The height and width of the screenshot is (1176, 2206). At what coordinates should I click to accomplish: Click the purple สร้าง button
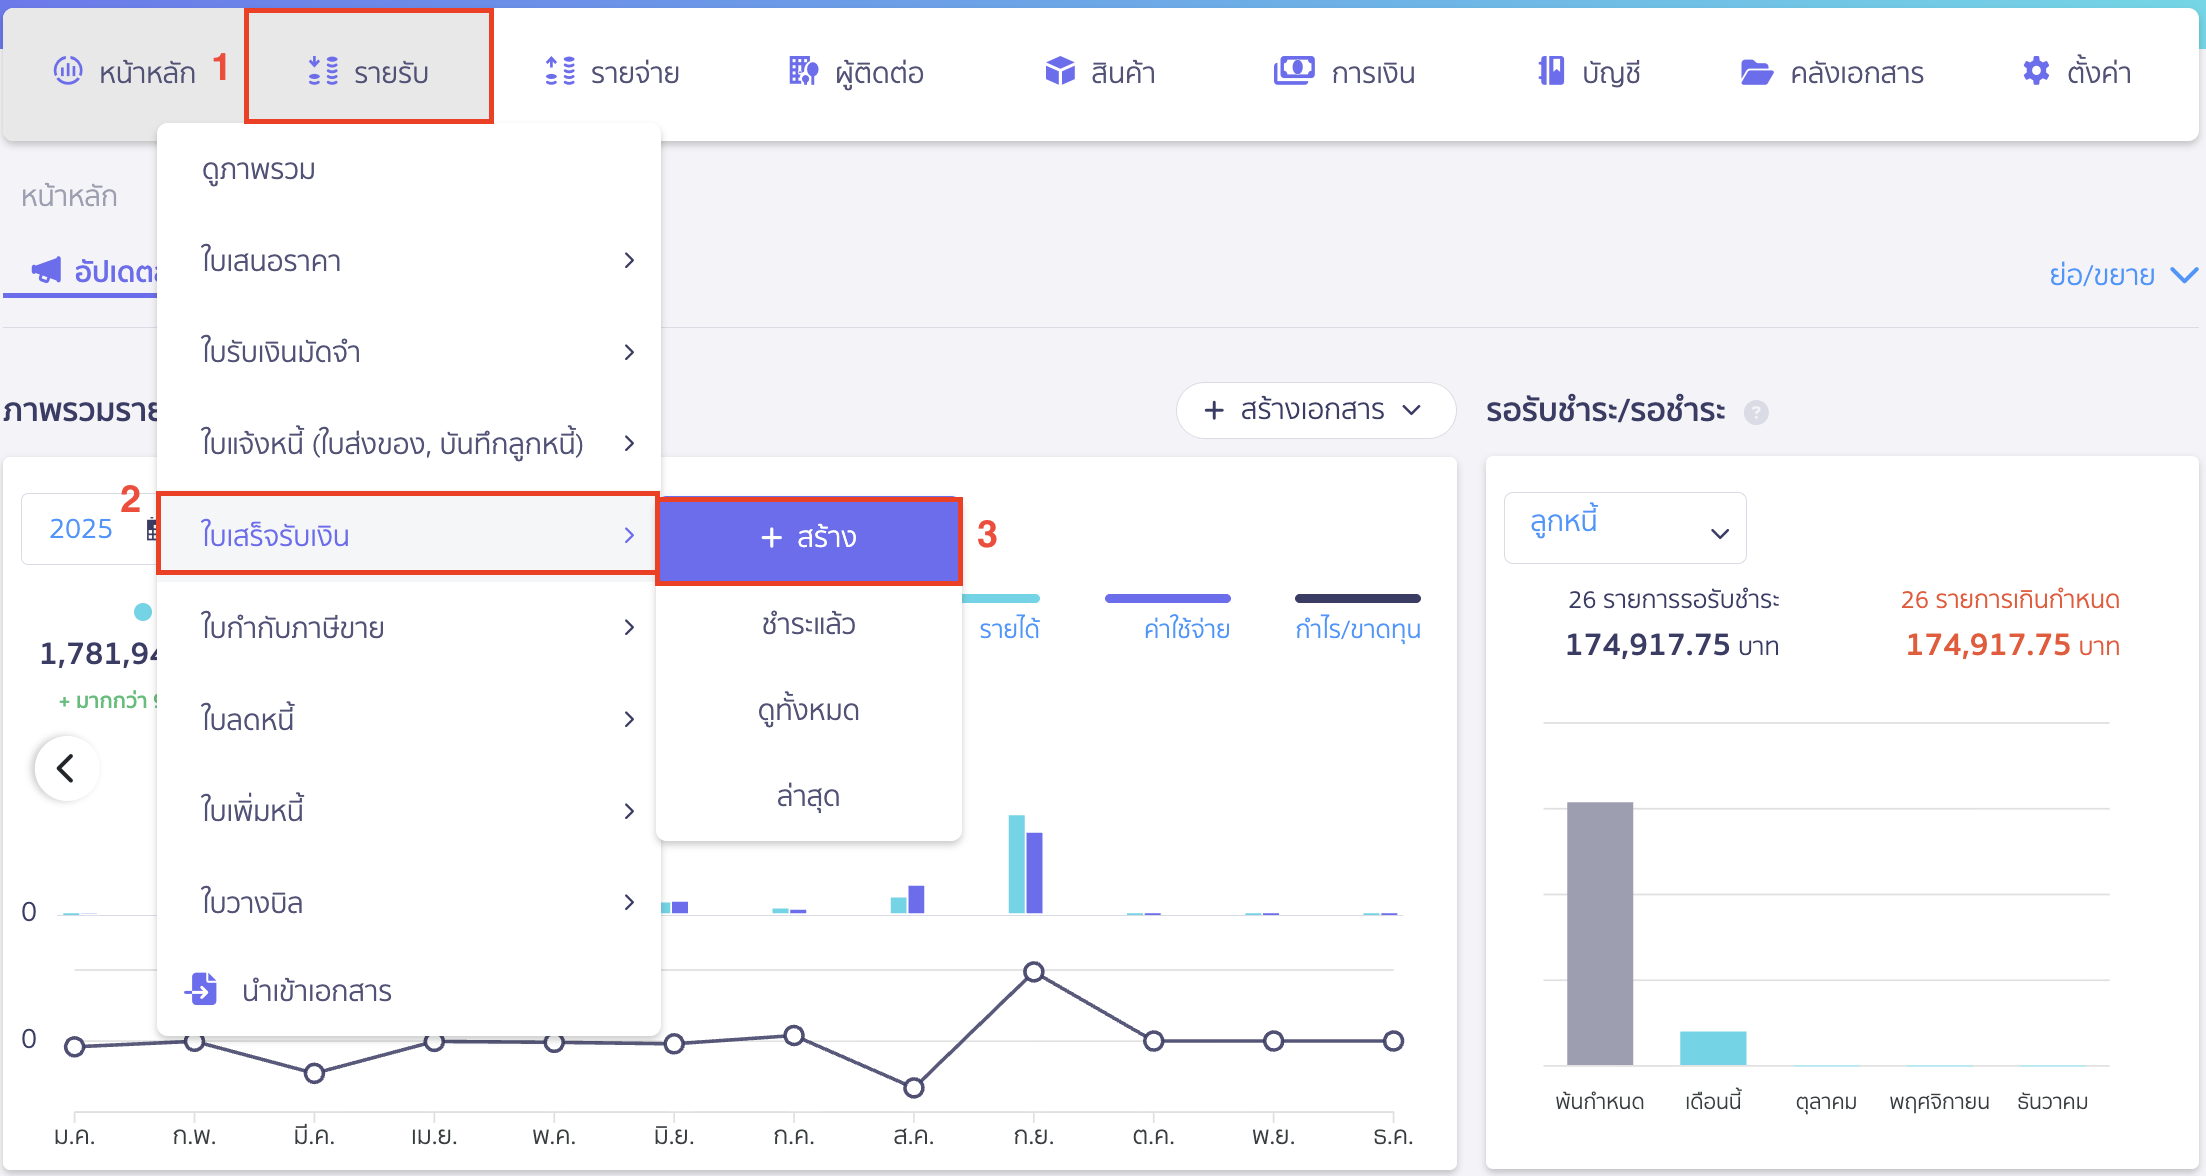click(808, 538)
